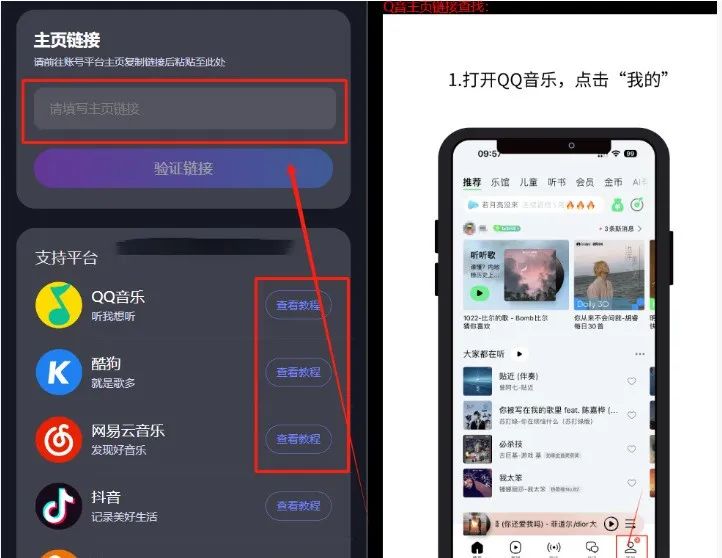Open 查看教程 for 网易云音乐
The height and width of the screenshot is (558, 722).
tap(298, 439)
